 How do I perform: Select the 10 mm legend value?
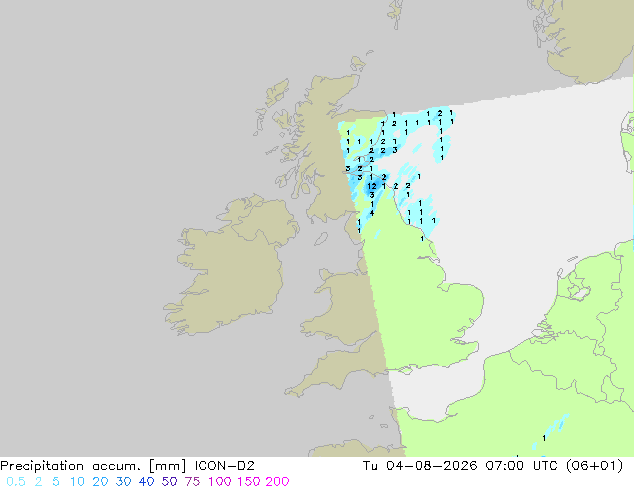click(x=77, y=482)
